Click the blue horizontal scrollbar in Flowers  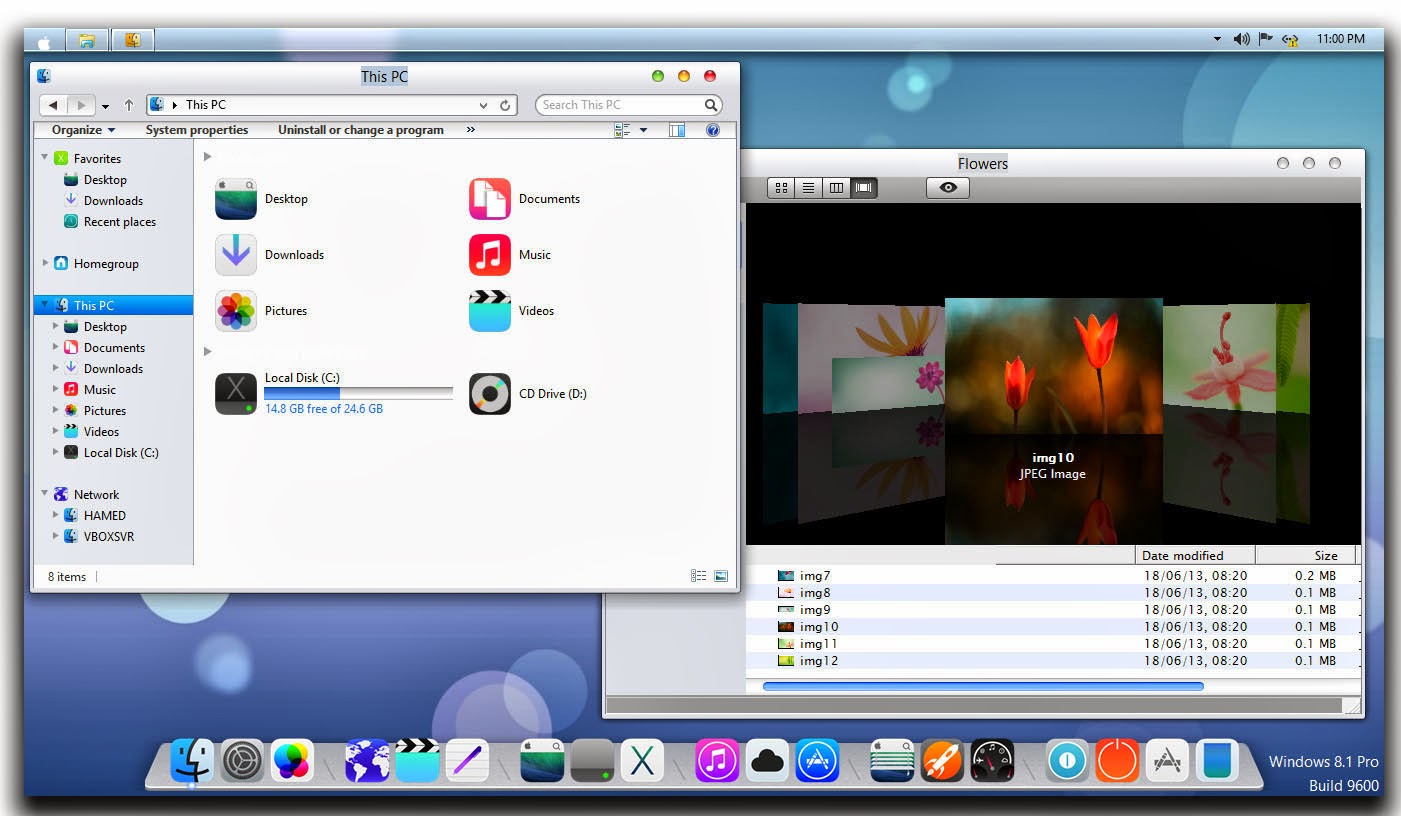(983, 687)
